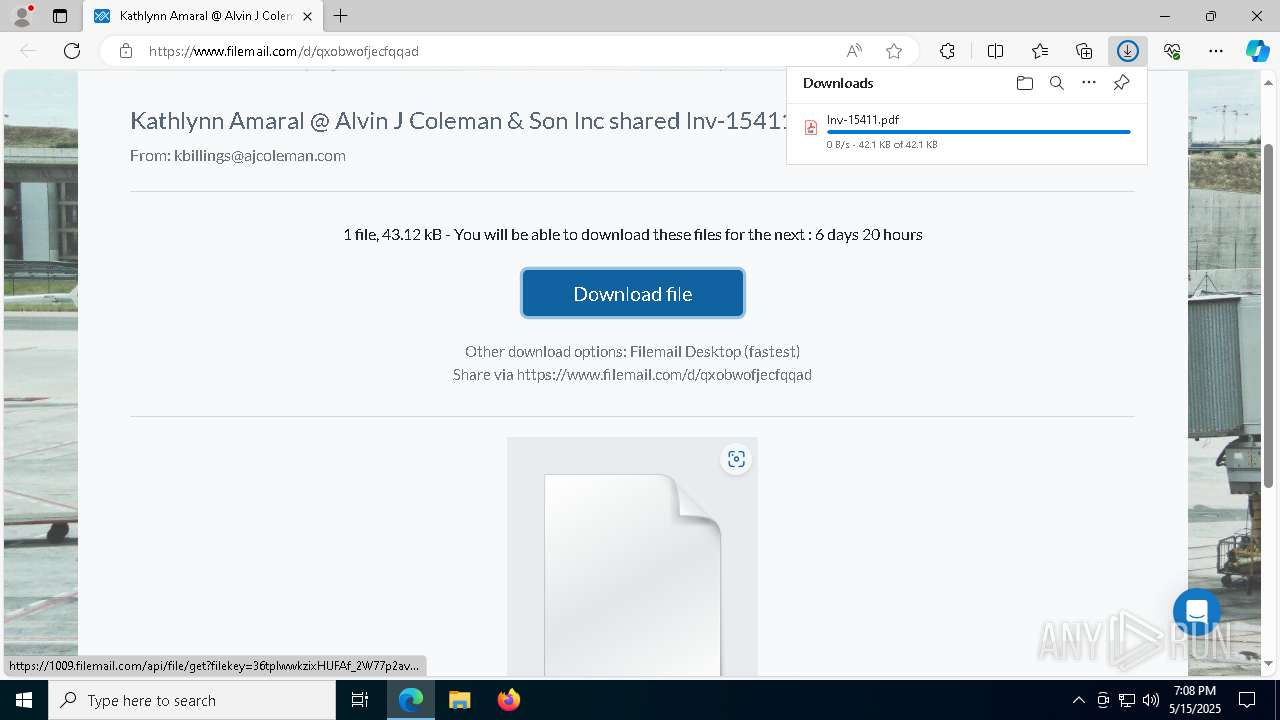Open Extensions puzzle icon

947,51
